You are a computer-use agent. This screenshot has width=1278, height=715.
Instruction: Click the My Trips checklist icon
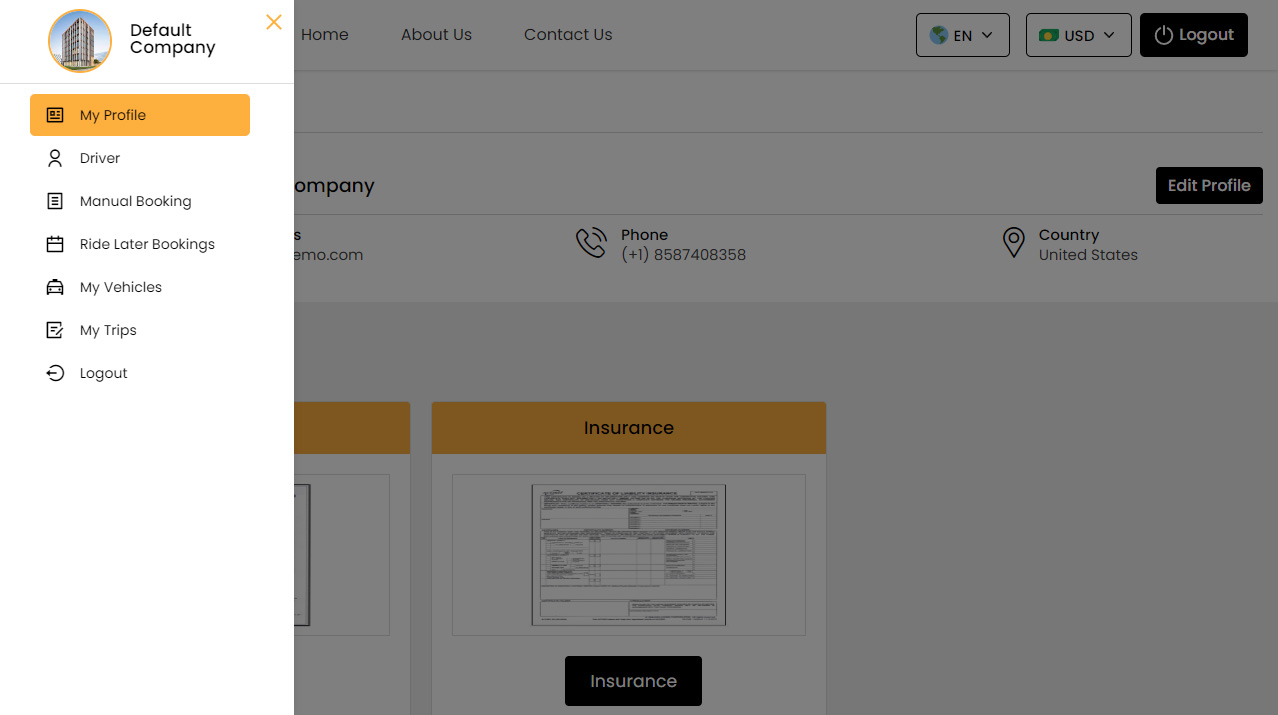pyautogui.click(x=55, y=330)
